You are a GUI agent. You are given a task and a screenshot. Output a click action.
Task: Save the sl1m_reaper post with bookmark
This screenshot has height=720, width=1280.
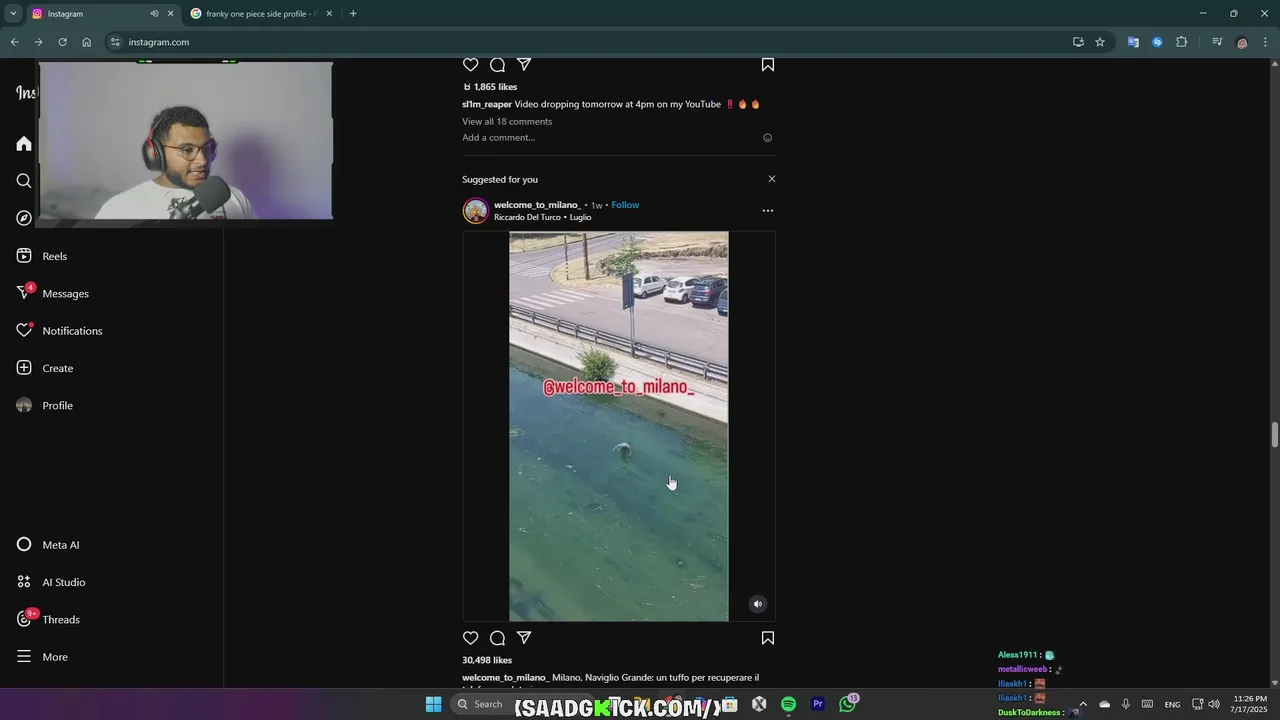pos(768,65)
